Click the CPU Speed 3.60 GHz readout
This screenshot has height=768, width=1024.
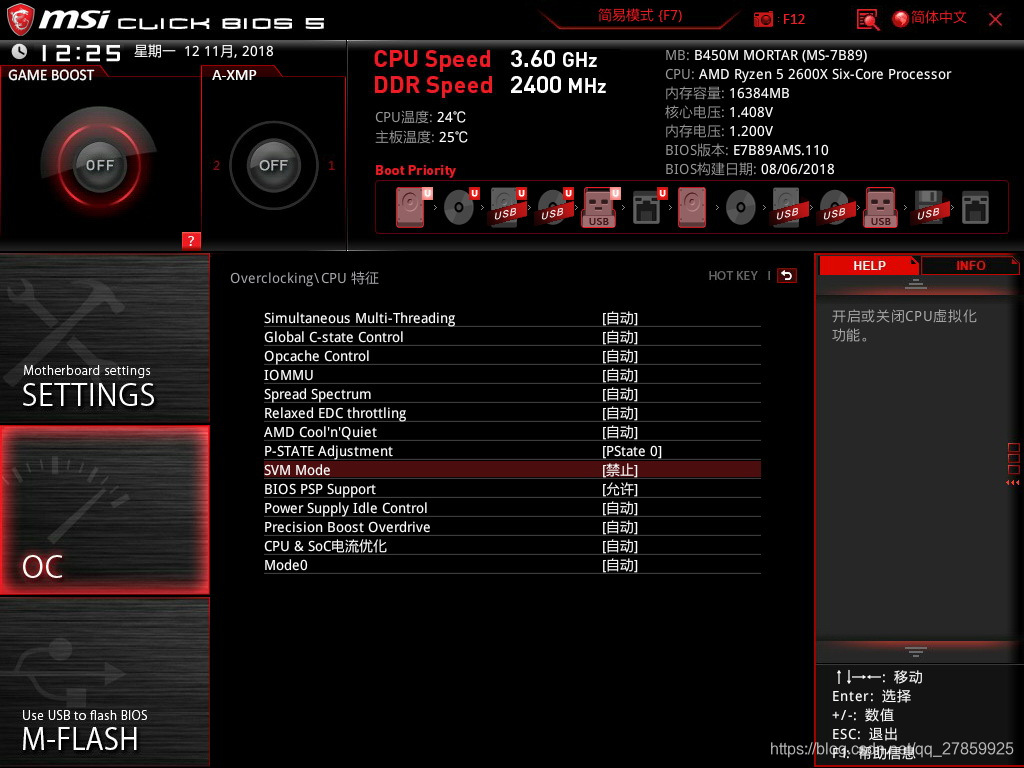(x=485, y=59)
